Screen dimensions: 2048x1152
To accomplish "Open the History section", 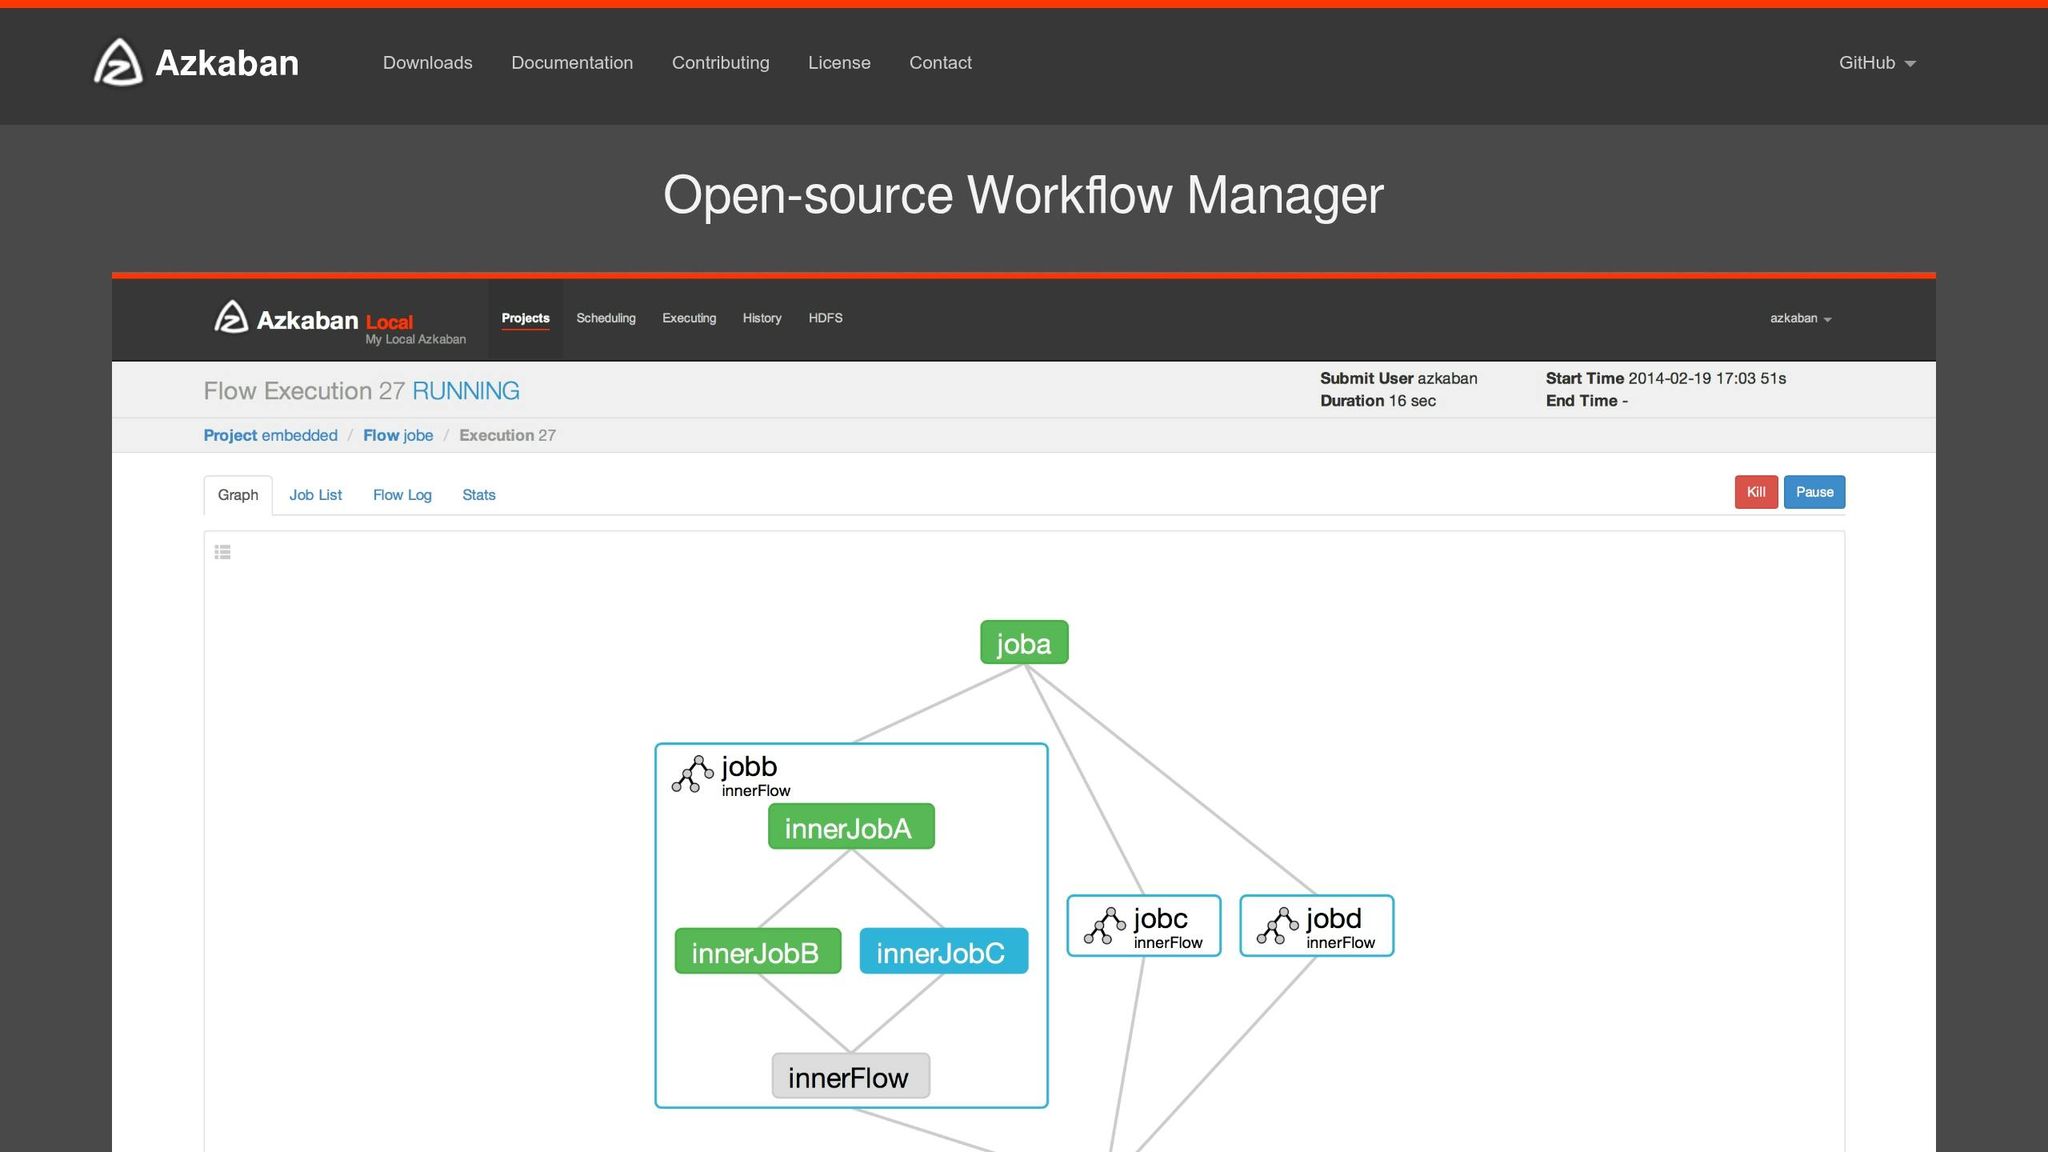I will 762,318.
